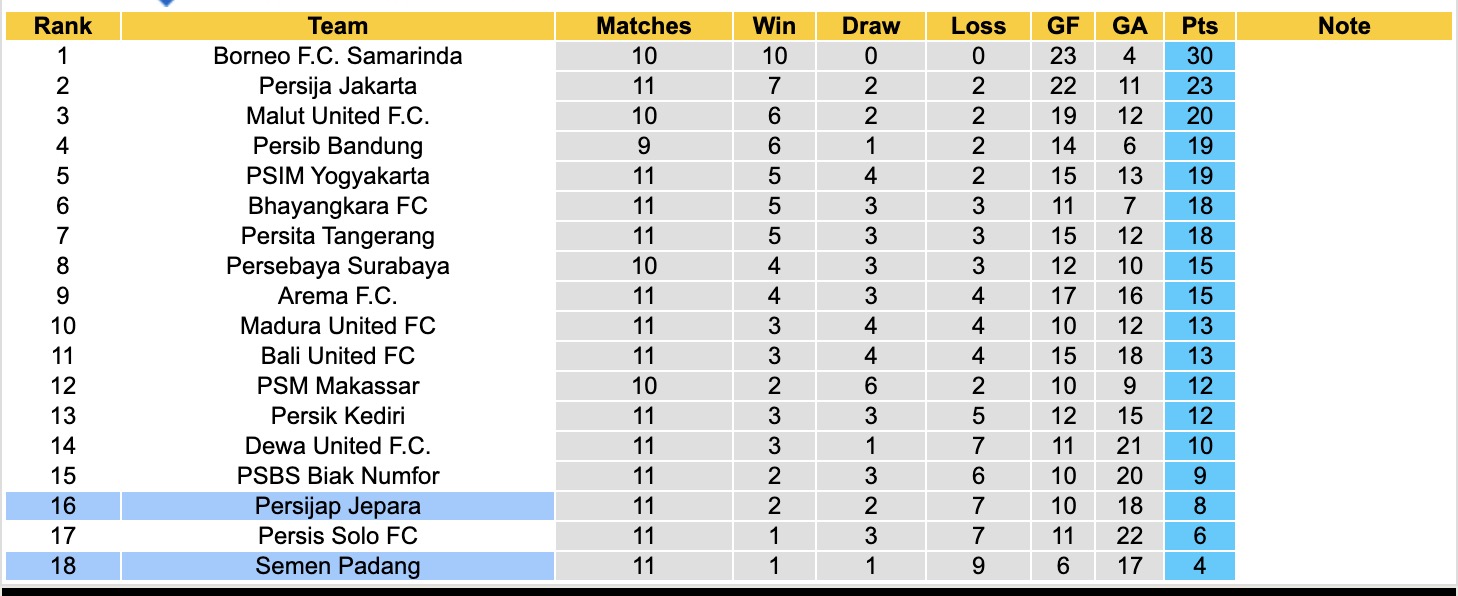Select Persib Bandung in the table

337,146
